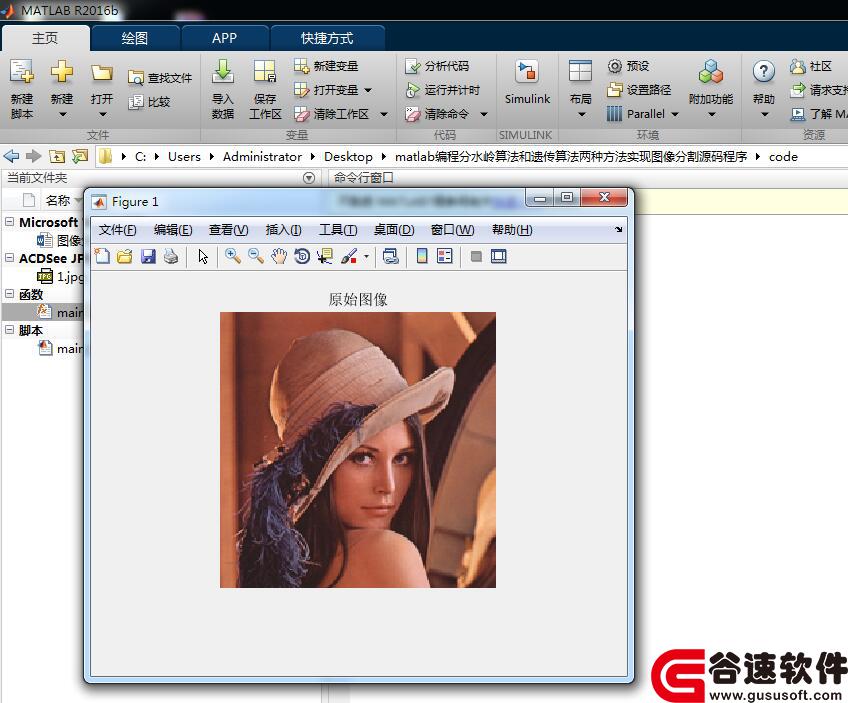This screenshot has width=848, height=703.
Task: Select the Edit Plot arrow tool
Action: [203, 256]
